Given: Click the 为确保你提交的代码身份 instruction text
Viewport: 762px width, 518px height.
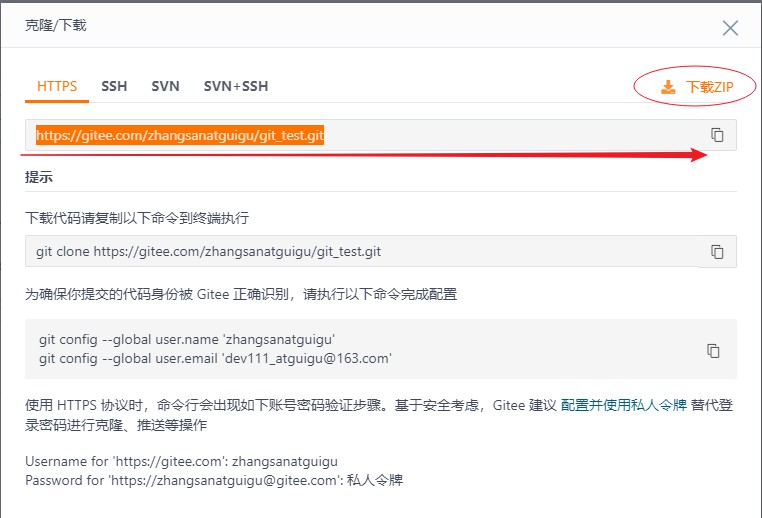Looking at the screenshot, I should [241, 294].
